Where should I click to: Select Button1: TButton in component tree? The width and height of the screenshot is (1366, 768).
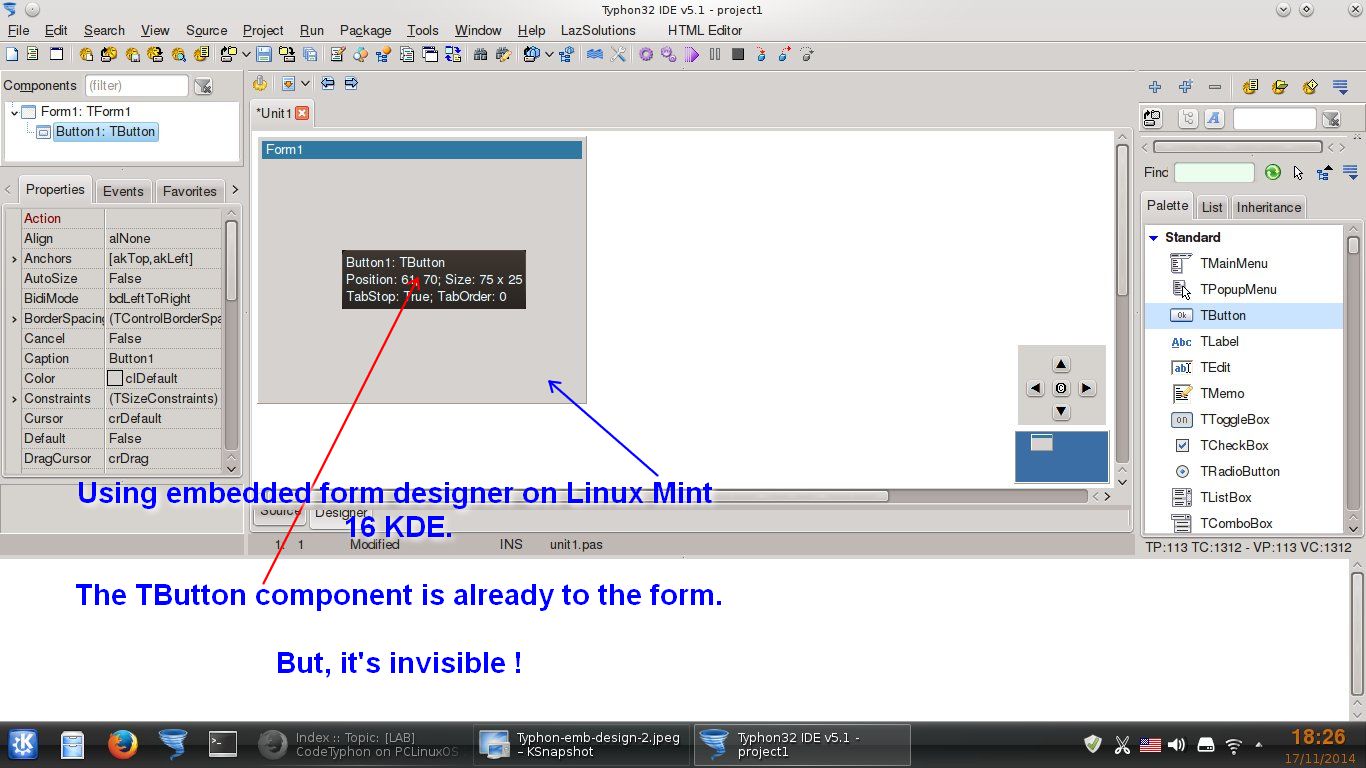[x=105, y=132]
